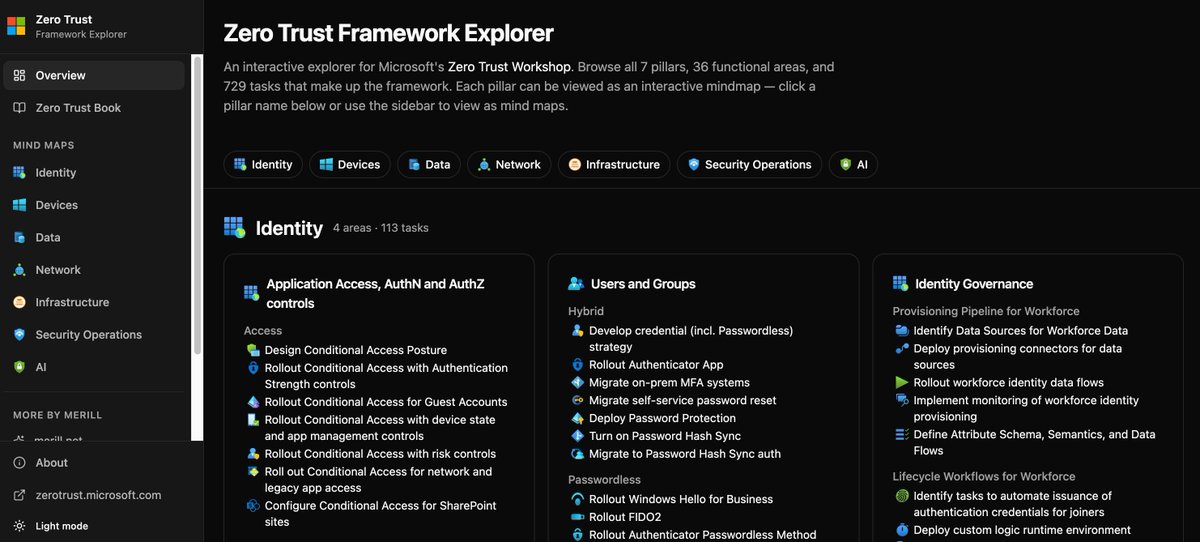This screenshot has width=1200, height=542.
Task: Click Identity Governance card icon
Action: pyautogui.click(x=900, y=284)
